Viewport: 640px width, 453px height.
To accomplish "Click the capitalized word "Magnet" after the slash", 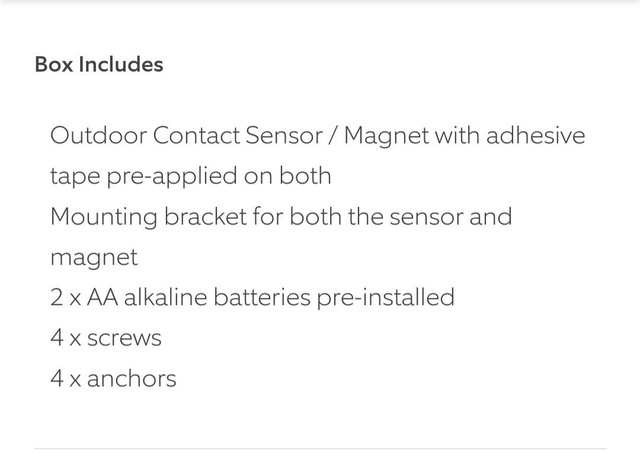I will click(385, 135).
